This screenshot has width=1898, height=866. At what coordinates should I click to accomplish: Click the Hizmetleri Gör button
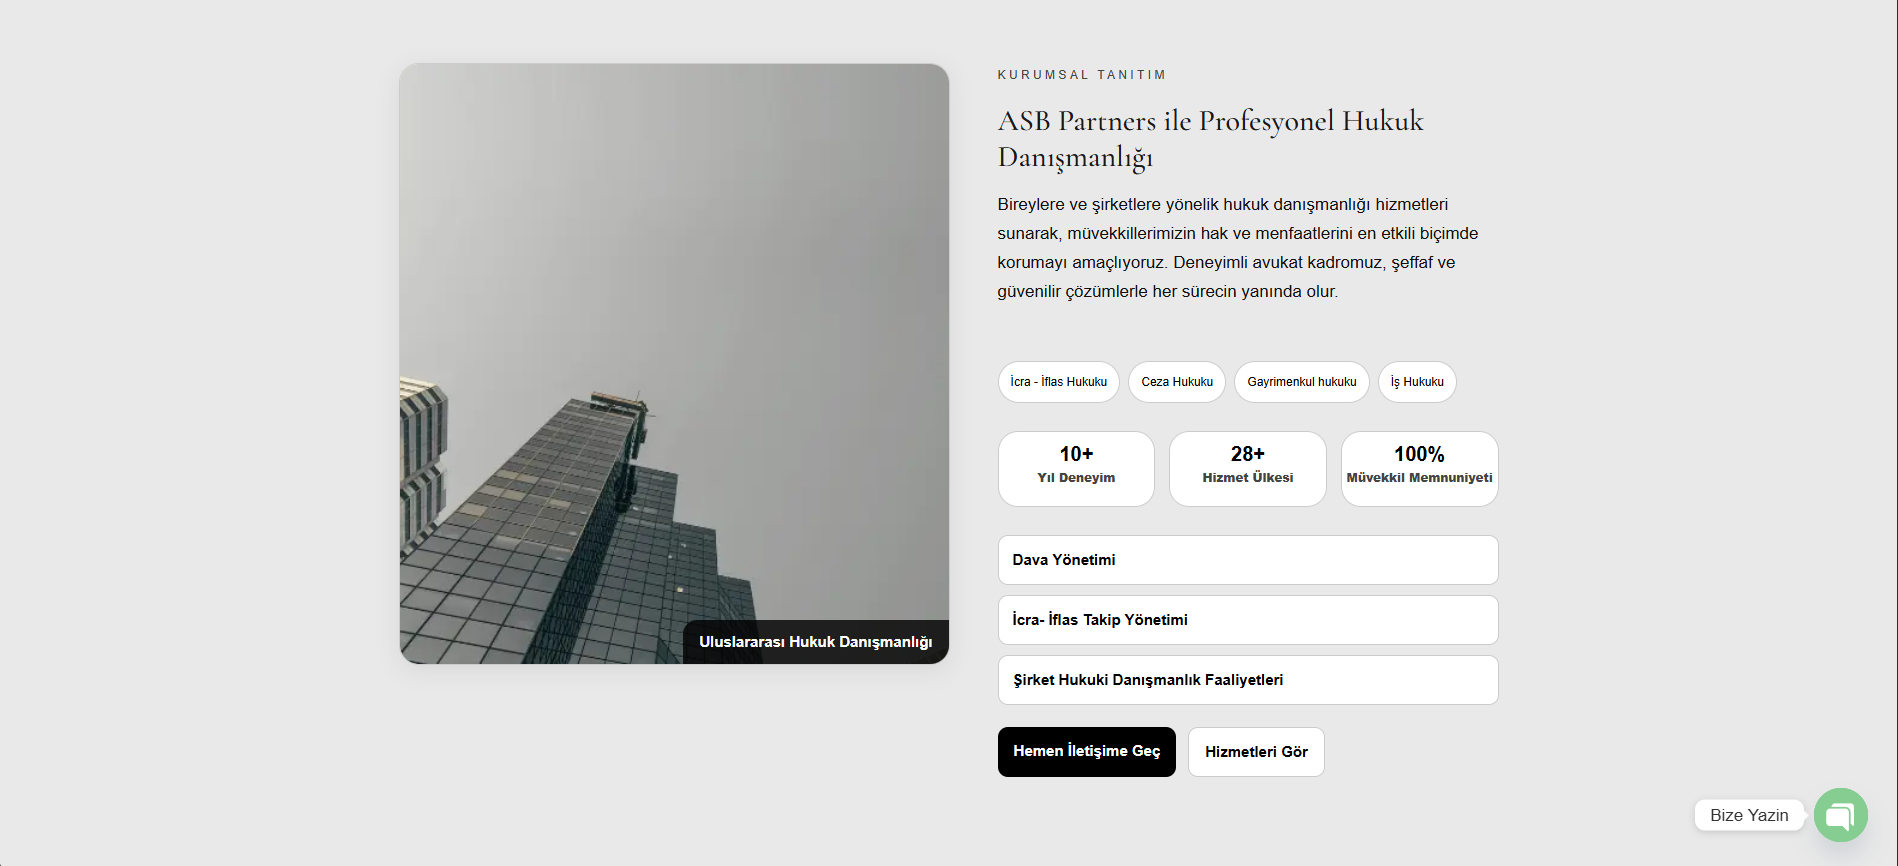pos(1256,752)
